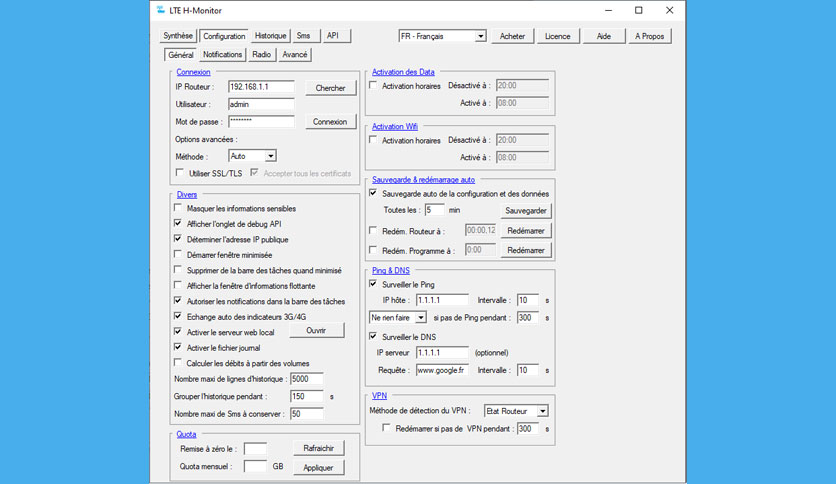
Task: Open the Ne rien faire action dropdown
Action: click(398, 318)
